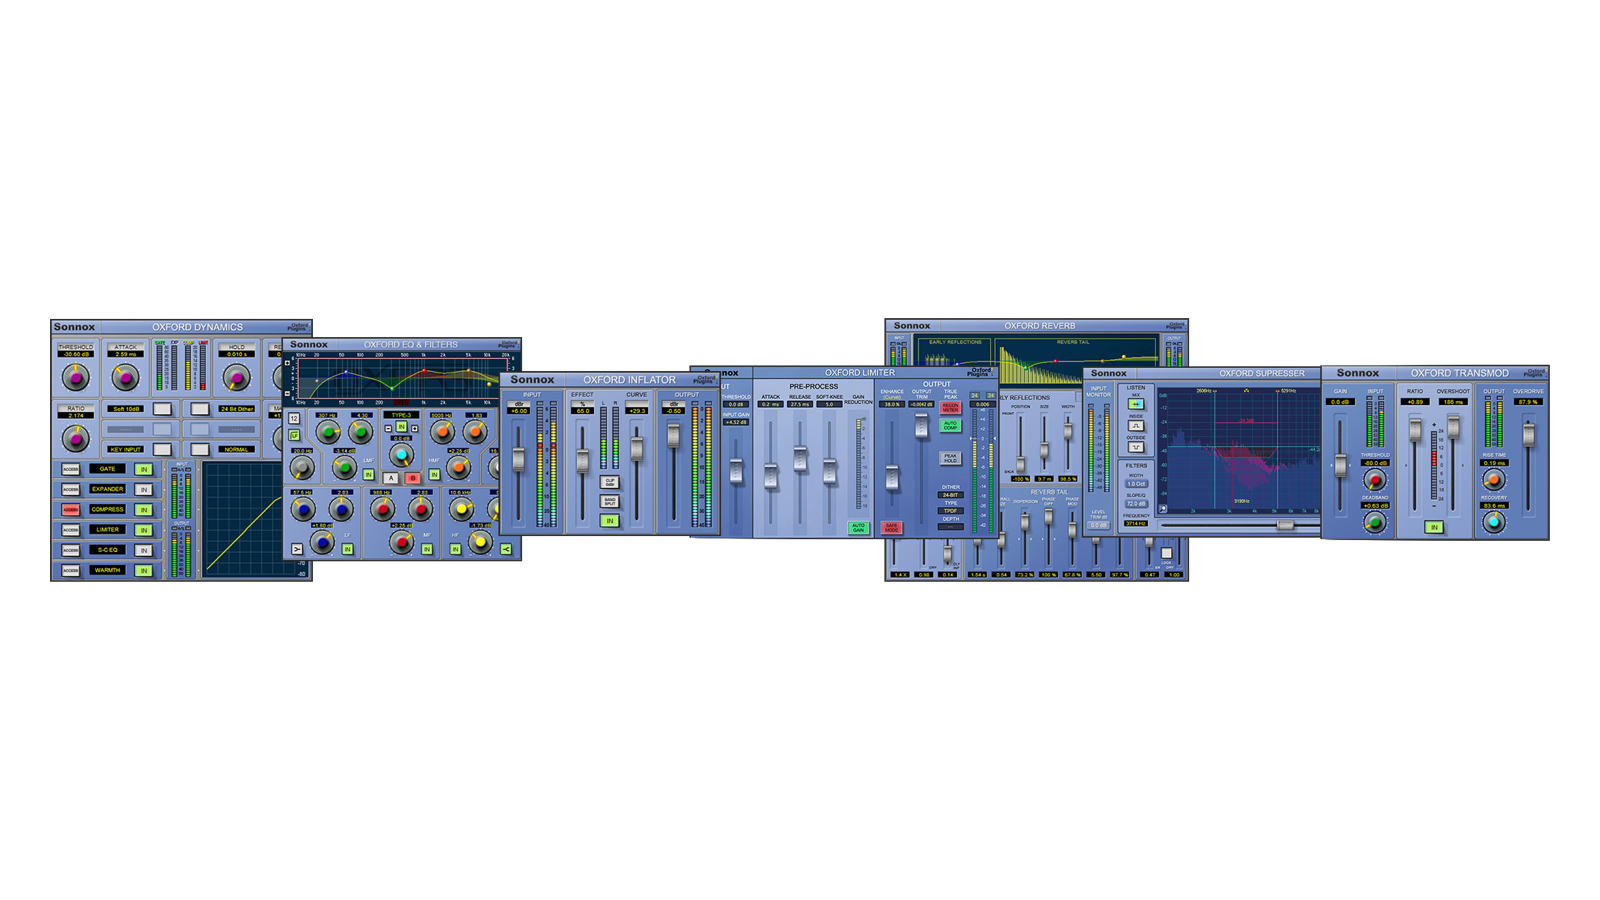This screenshot has height=900, width=1600.
Task: Click the BAND SPLIT button in Inflator
Action: coord(609,501)
